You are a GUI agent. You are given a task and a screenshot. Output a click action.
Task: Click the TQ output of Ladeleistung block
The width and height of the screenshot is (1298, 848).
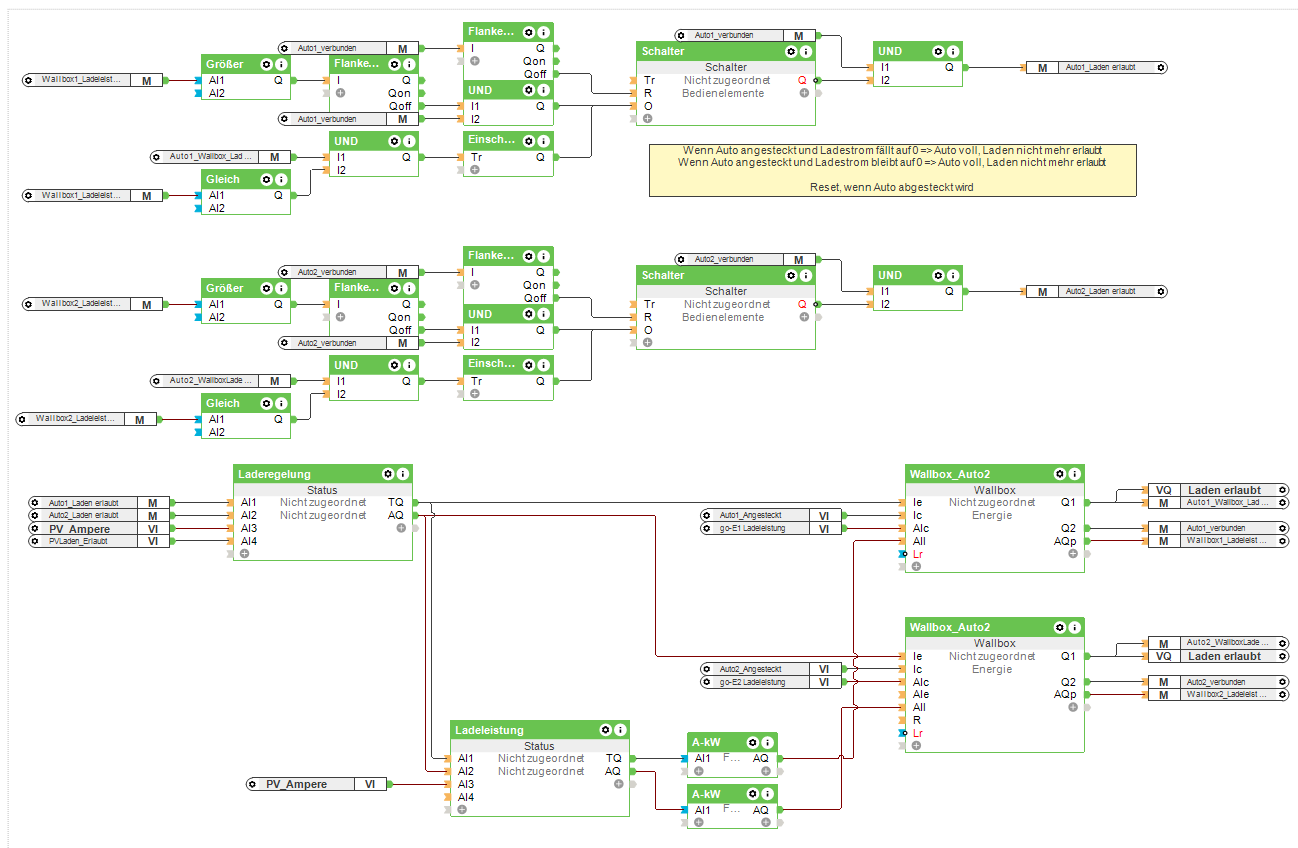coord(614,758)
